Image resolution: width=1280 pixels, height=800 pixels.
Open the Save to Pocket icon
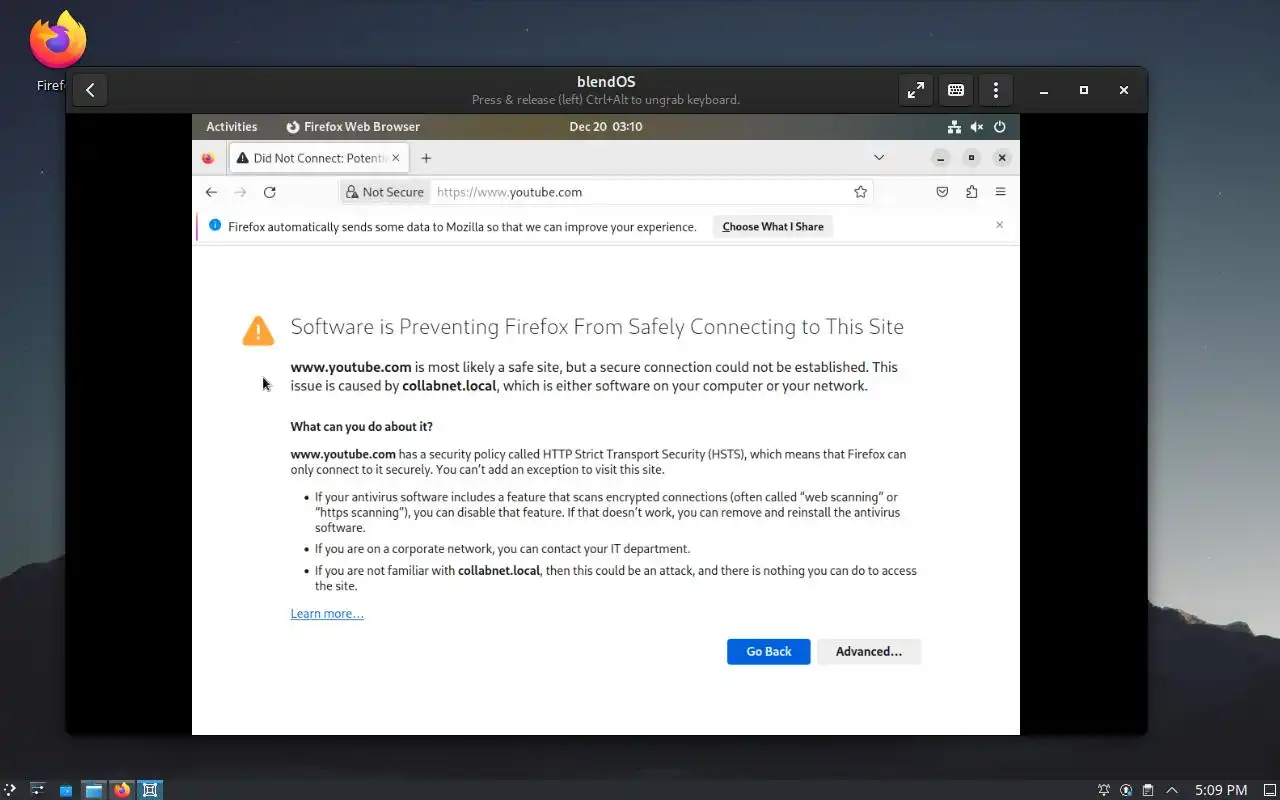[x=942, y=192]
